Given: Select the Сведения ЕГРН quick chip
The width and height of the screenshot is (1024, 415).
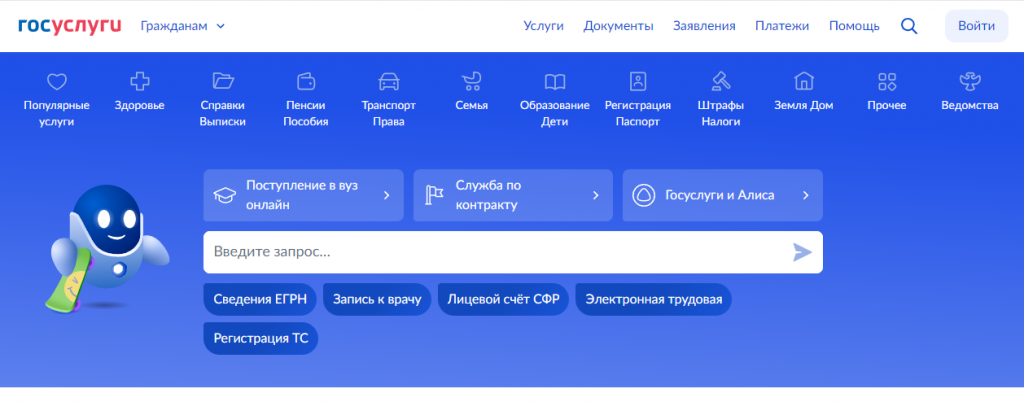Looking at the screenshot, I should pos(260,300).
